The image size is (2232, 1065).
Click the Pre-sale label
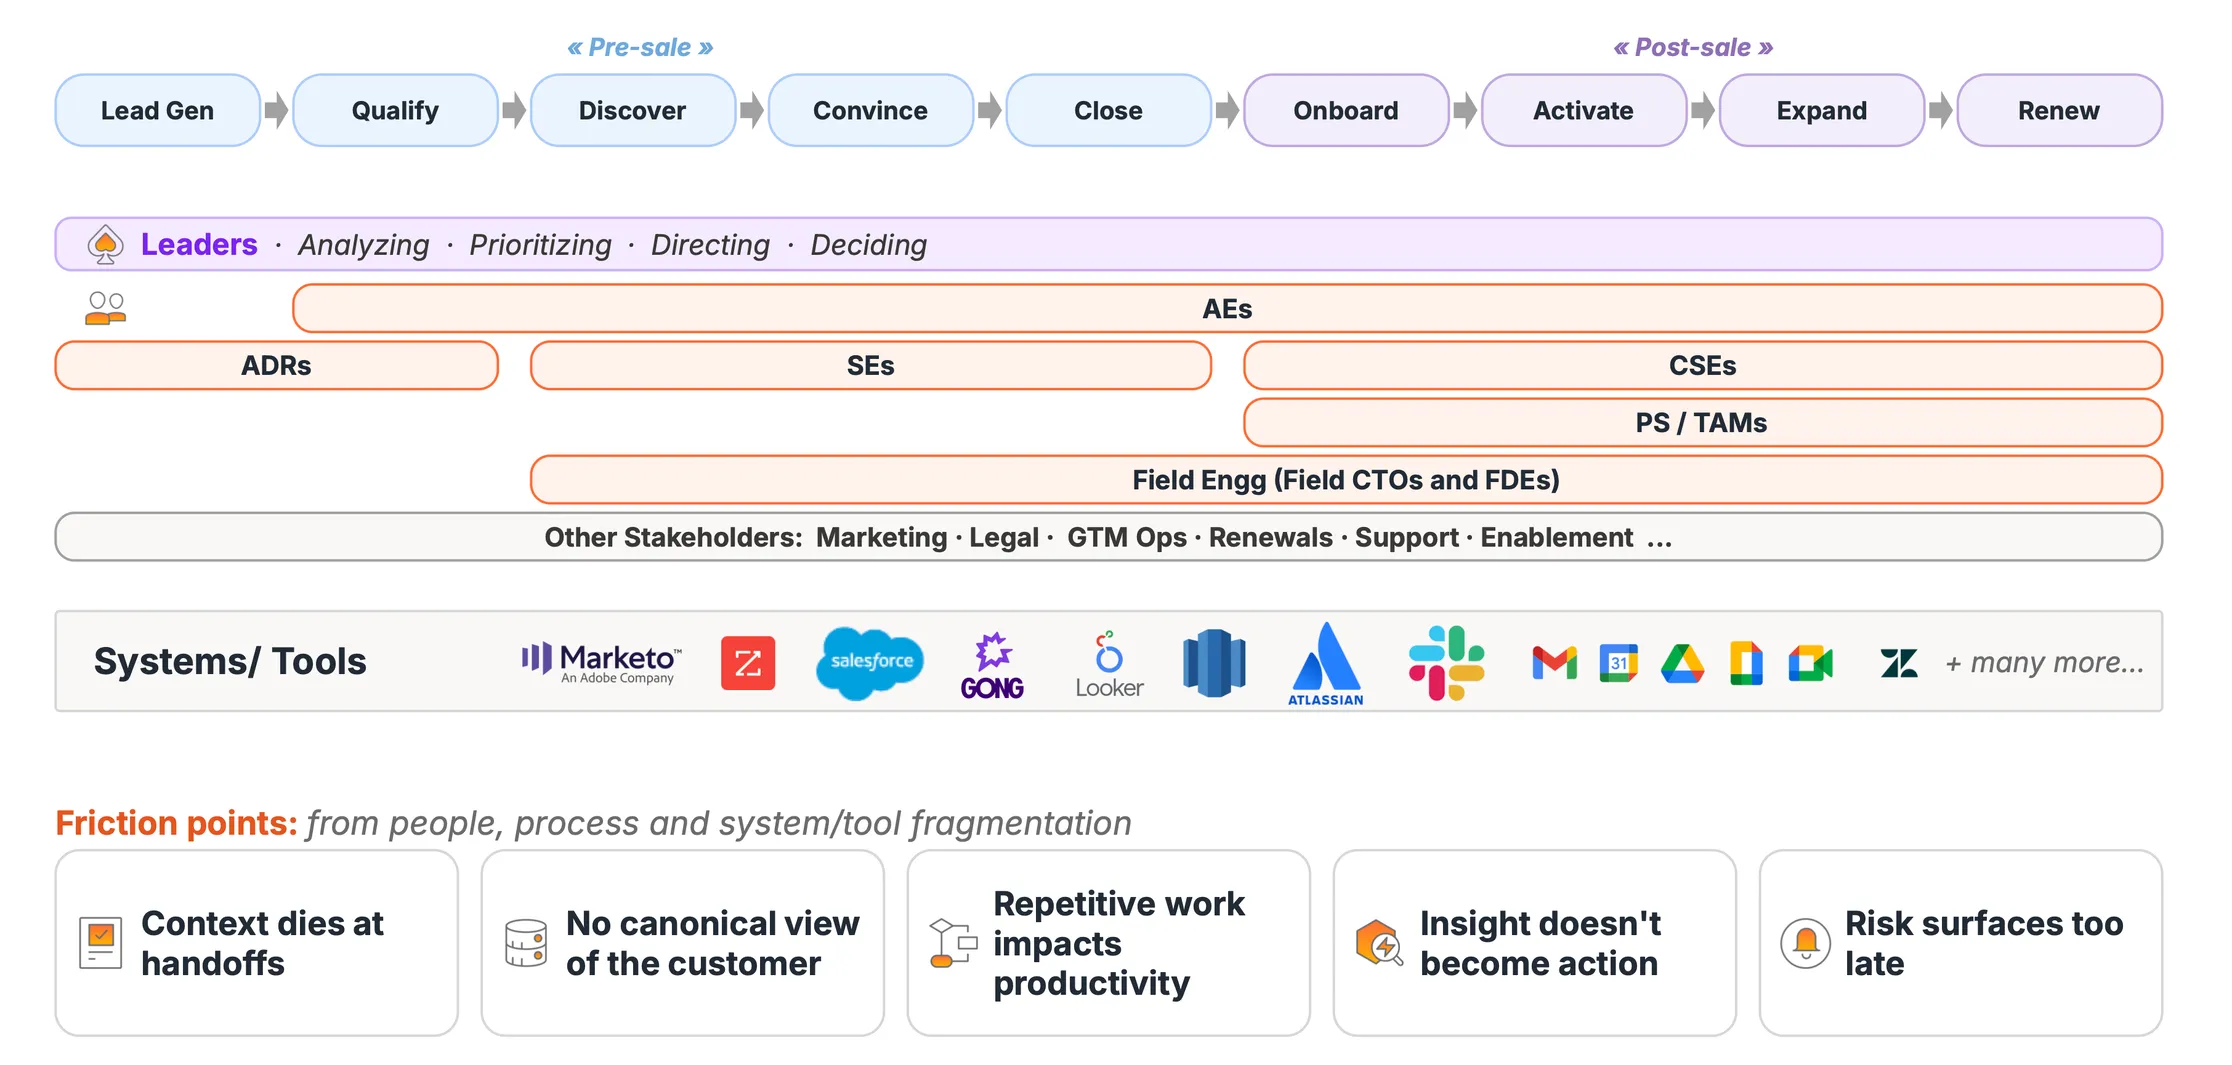640,47
